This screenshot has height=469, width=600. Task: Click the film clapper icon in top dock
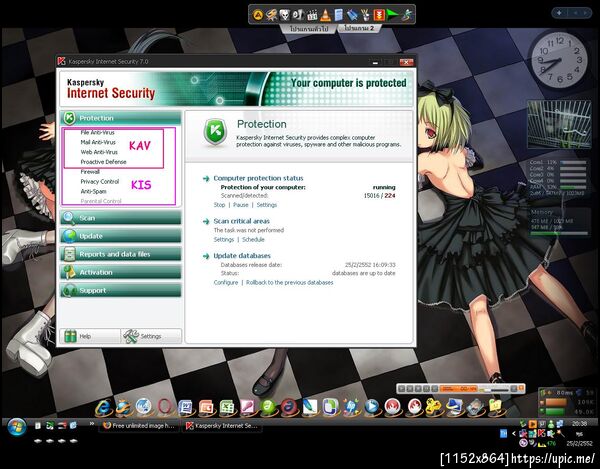pyautogui.click(x=312, y=15)
